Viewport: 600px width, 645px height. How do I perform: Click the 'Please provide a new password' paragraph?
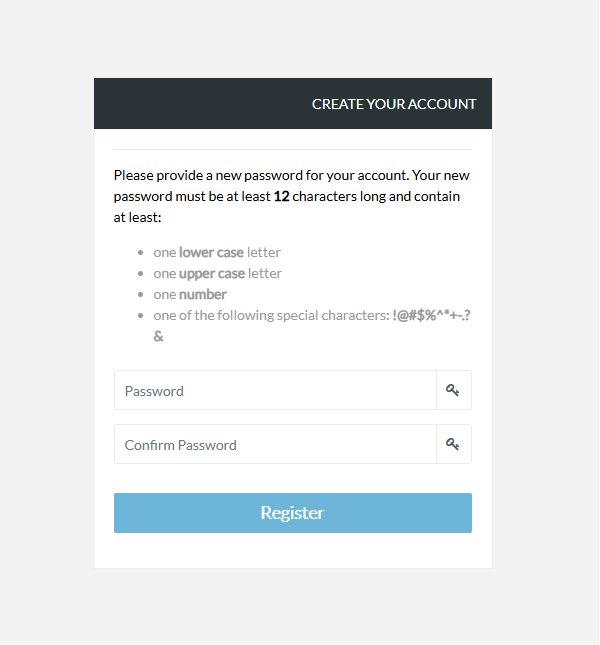[x=292, y=197]
